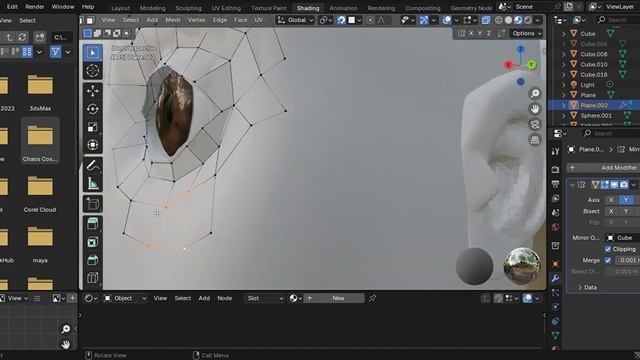Toggle X-ray display mode
Viewport: 640px width, 360px height.
click(486, 20)
